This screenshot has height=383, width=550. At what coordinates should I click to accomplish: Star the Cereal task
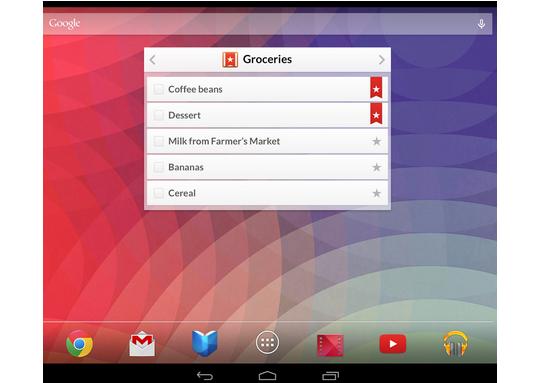(x=376, y=193)
